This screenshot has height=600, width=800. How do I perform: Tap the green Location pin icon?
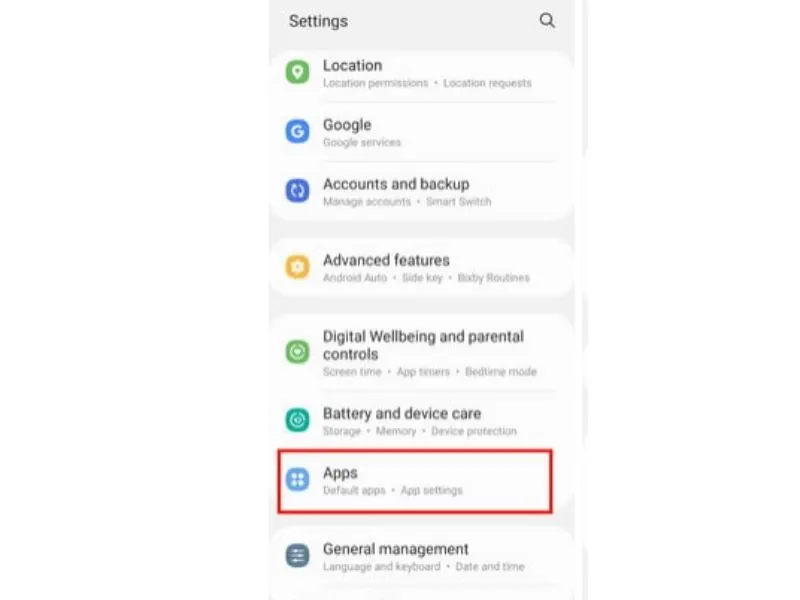pos(297,72)
